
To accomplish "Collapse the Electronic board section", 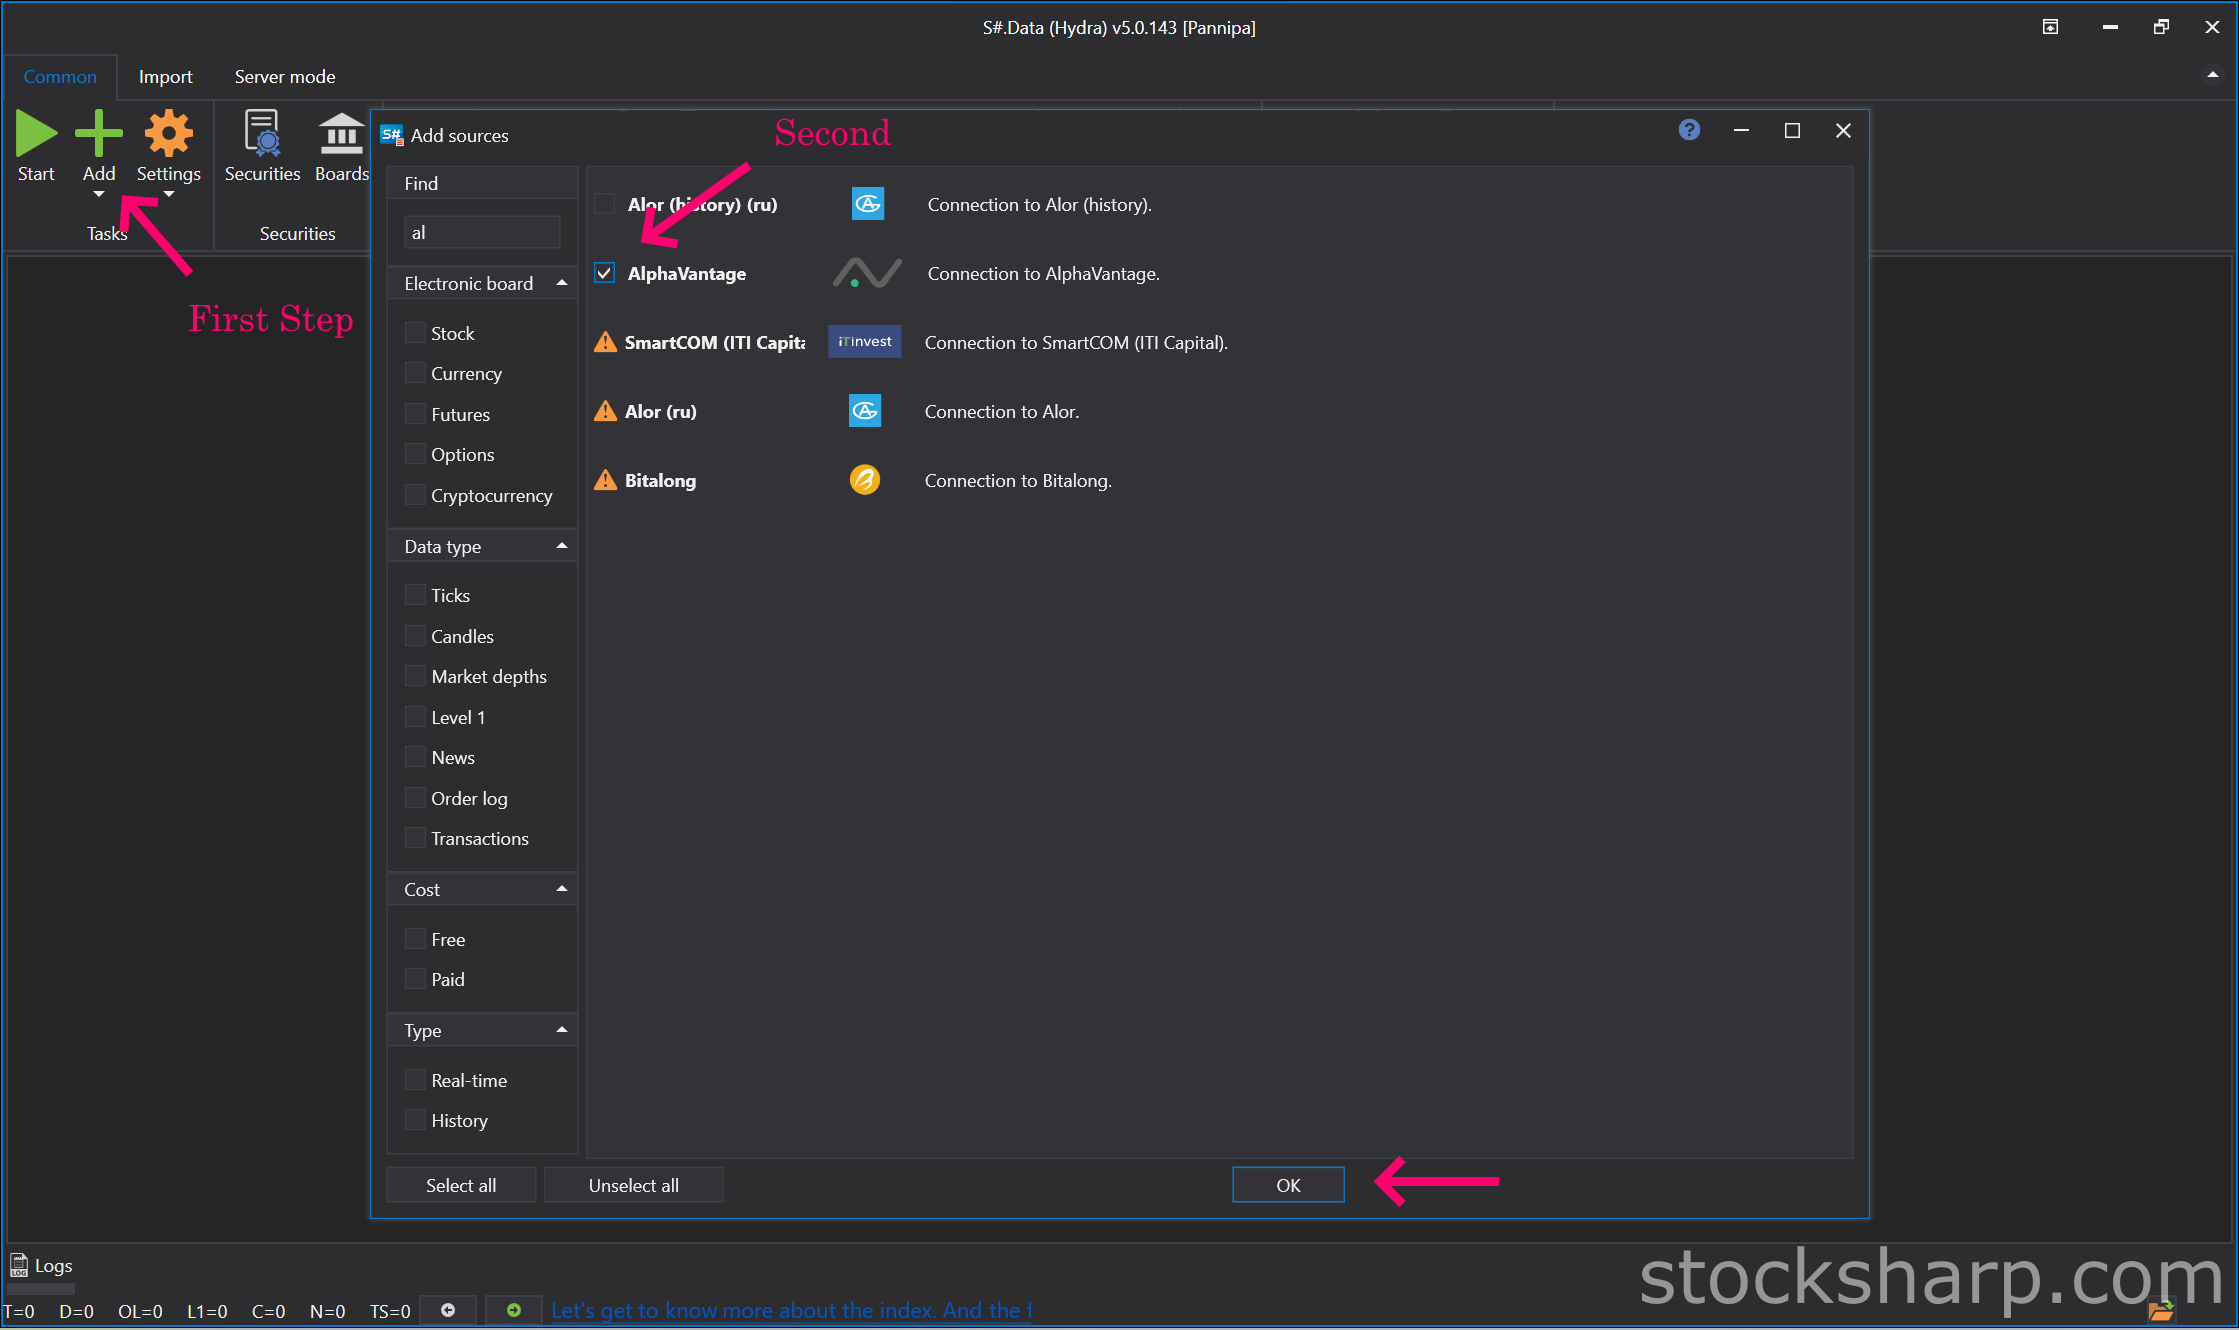I will tap(561, 283).
